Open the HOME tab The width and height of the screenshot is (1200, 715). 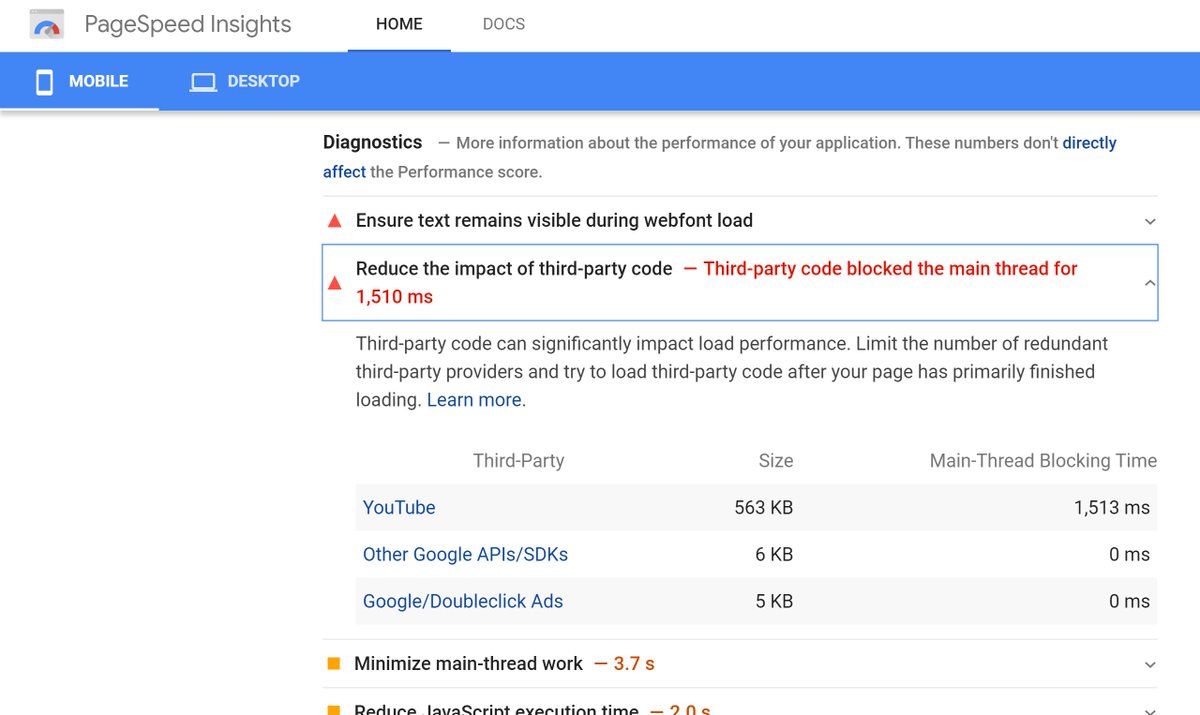coord(399,24)
